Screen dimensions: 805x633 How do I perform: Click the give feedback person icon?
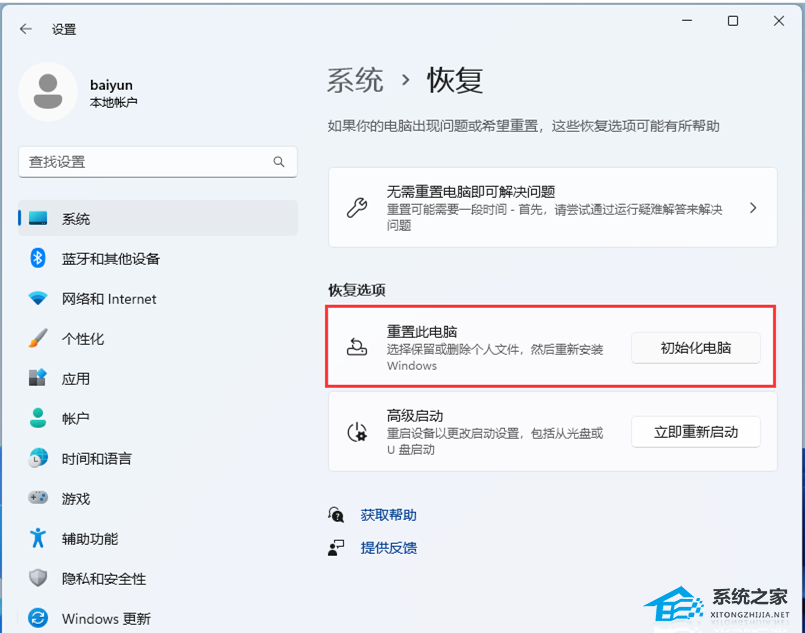pos(336,547)
